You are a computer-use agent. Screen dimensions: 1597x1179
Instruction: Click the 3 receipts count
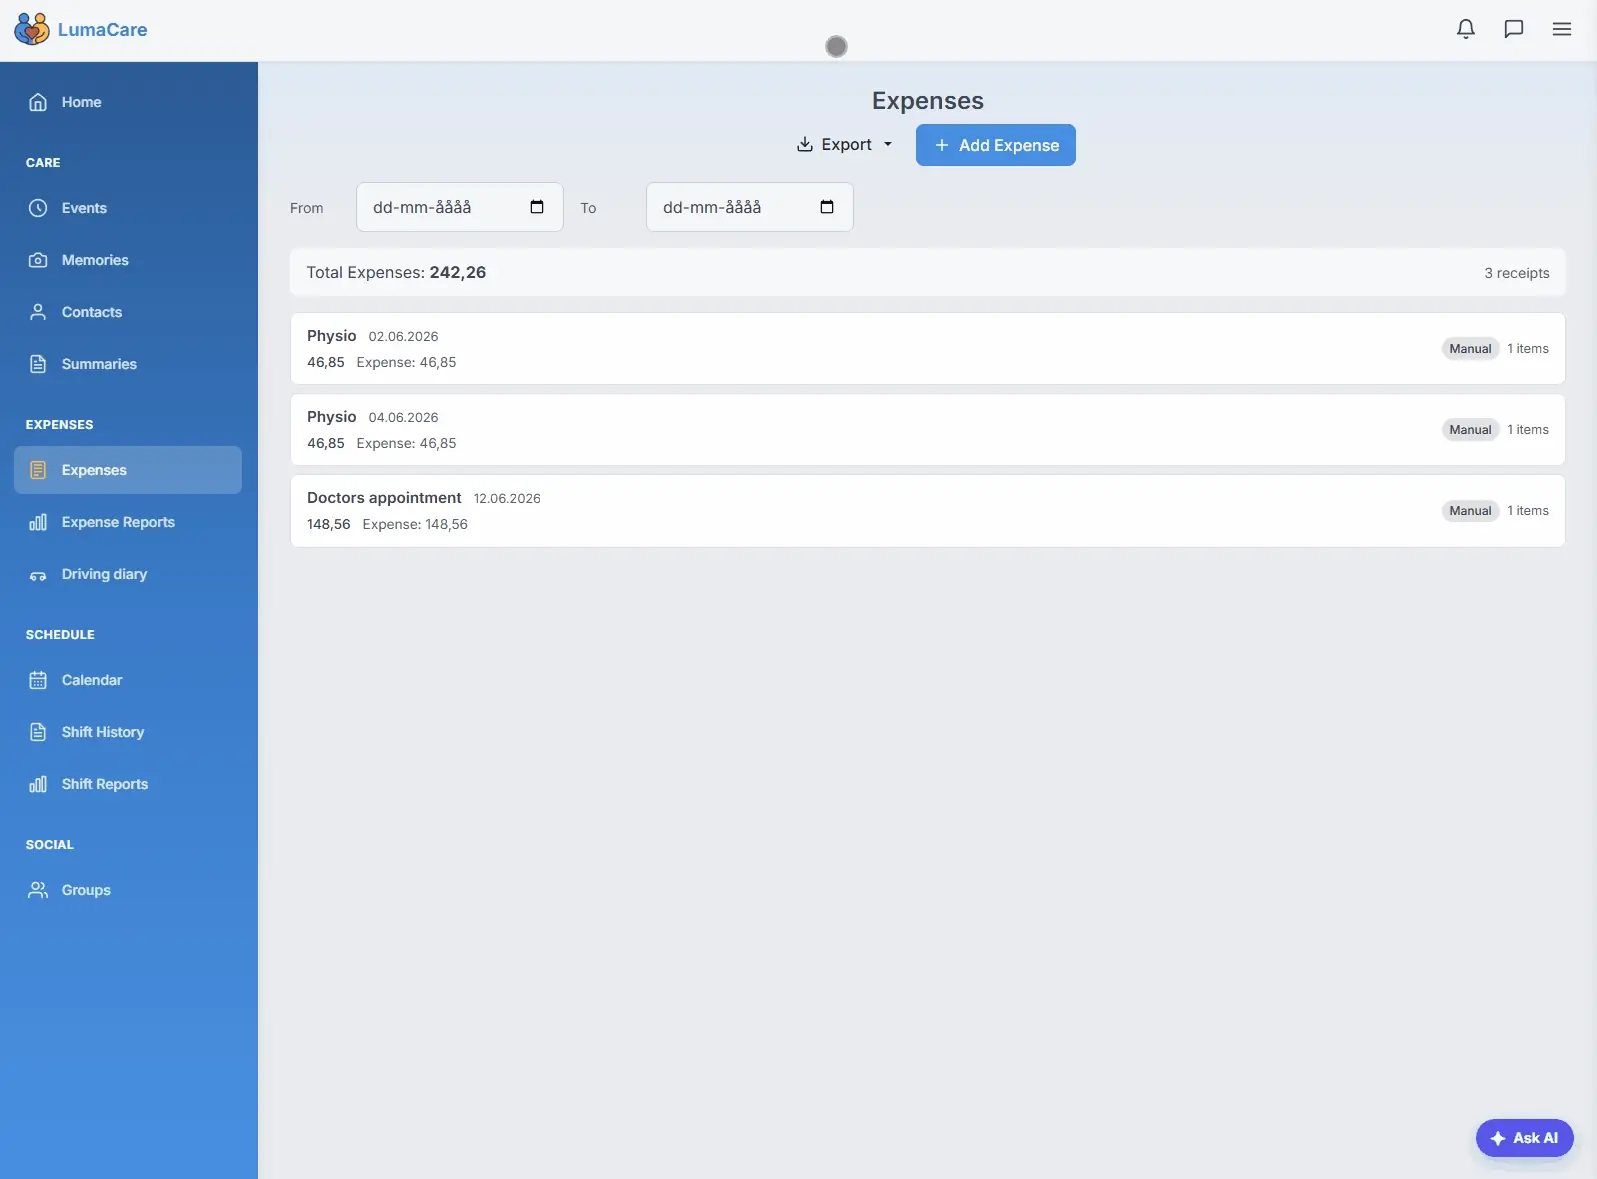click(x=1516, y=273)
